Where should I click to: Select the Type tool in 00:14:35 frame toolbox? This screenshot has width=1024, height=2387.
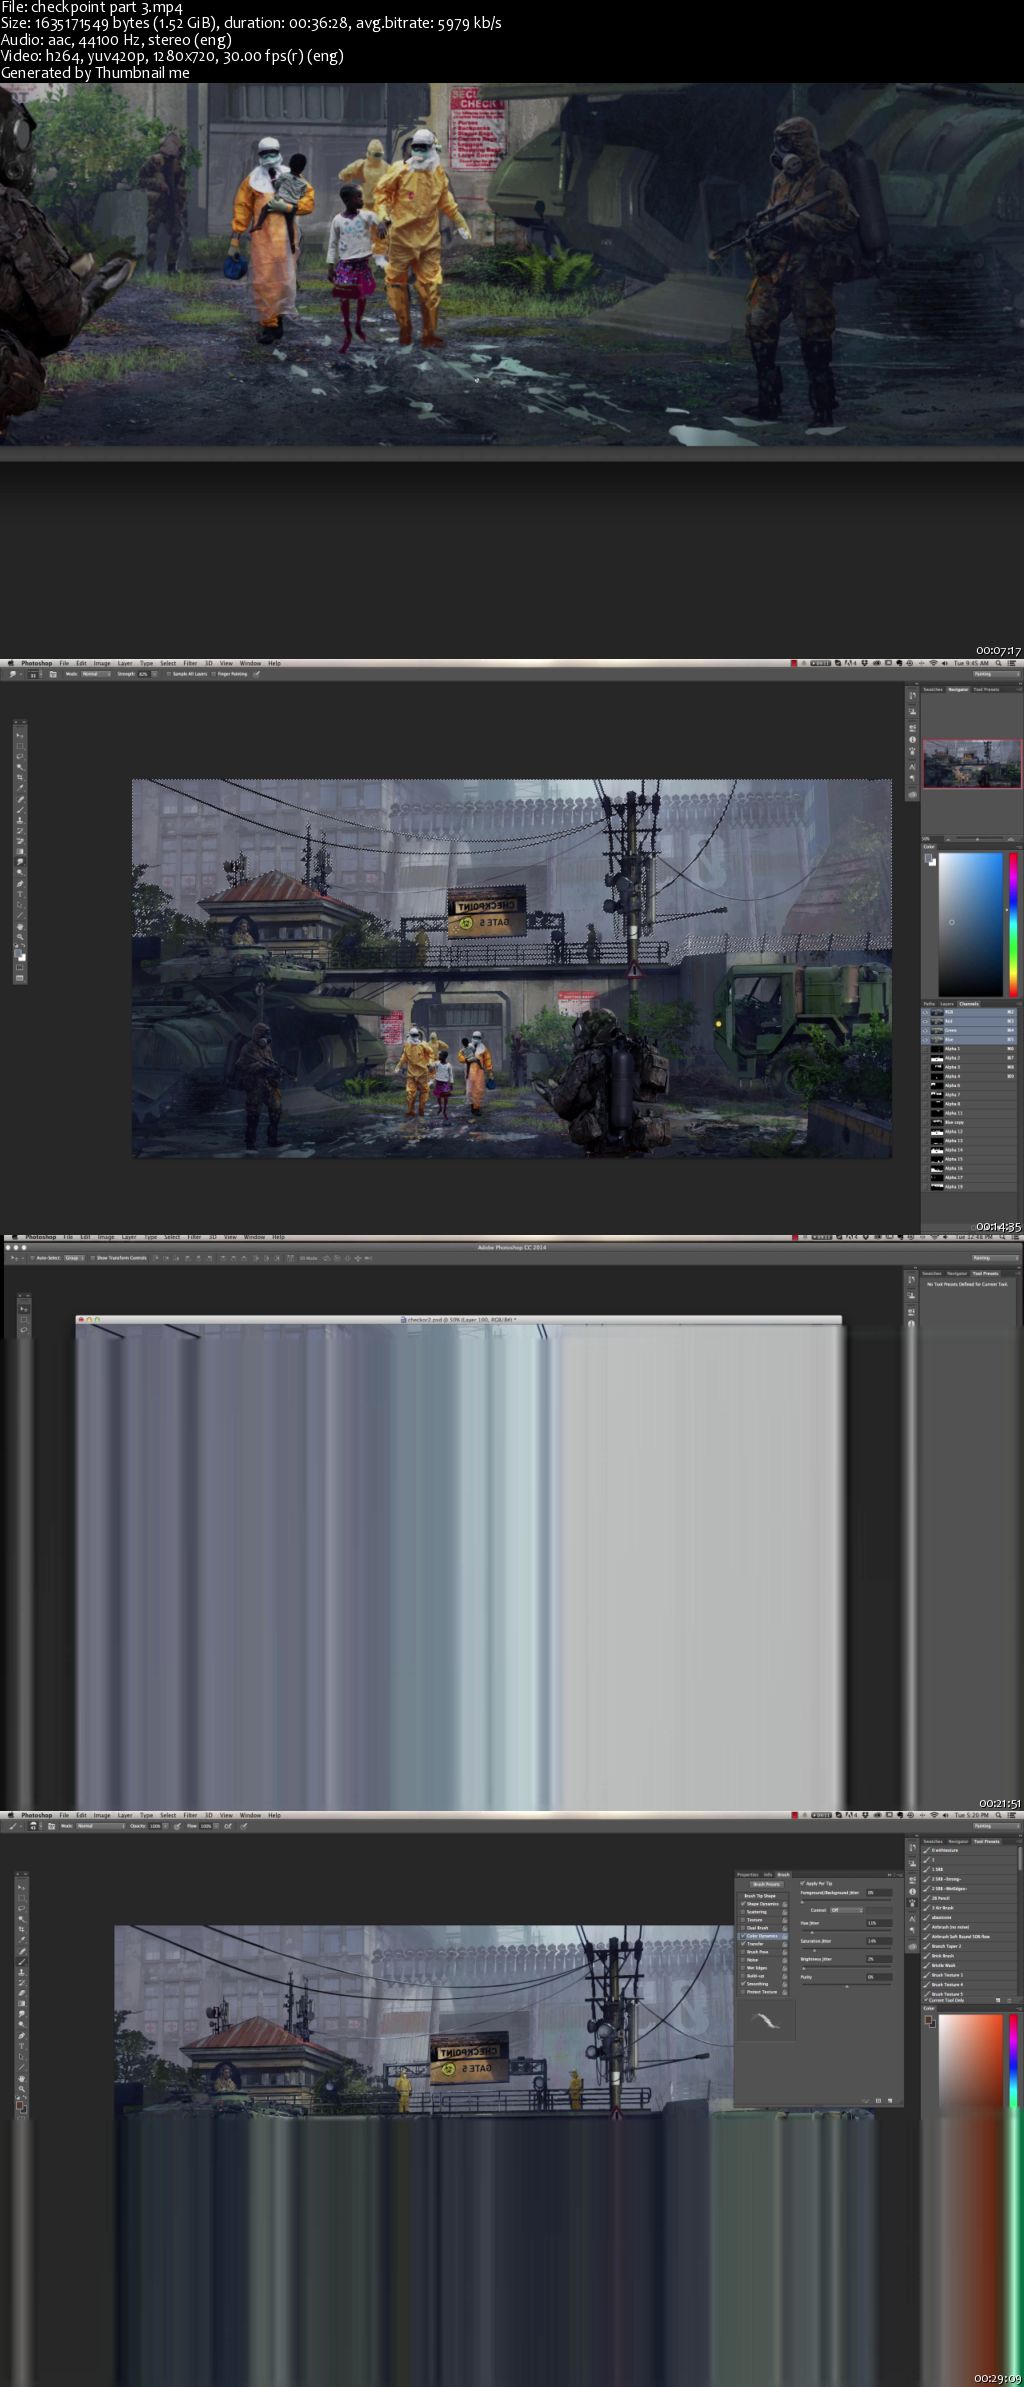20,894
